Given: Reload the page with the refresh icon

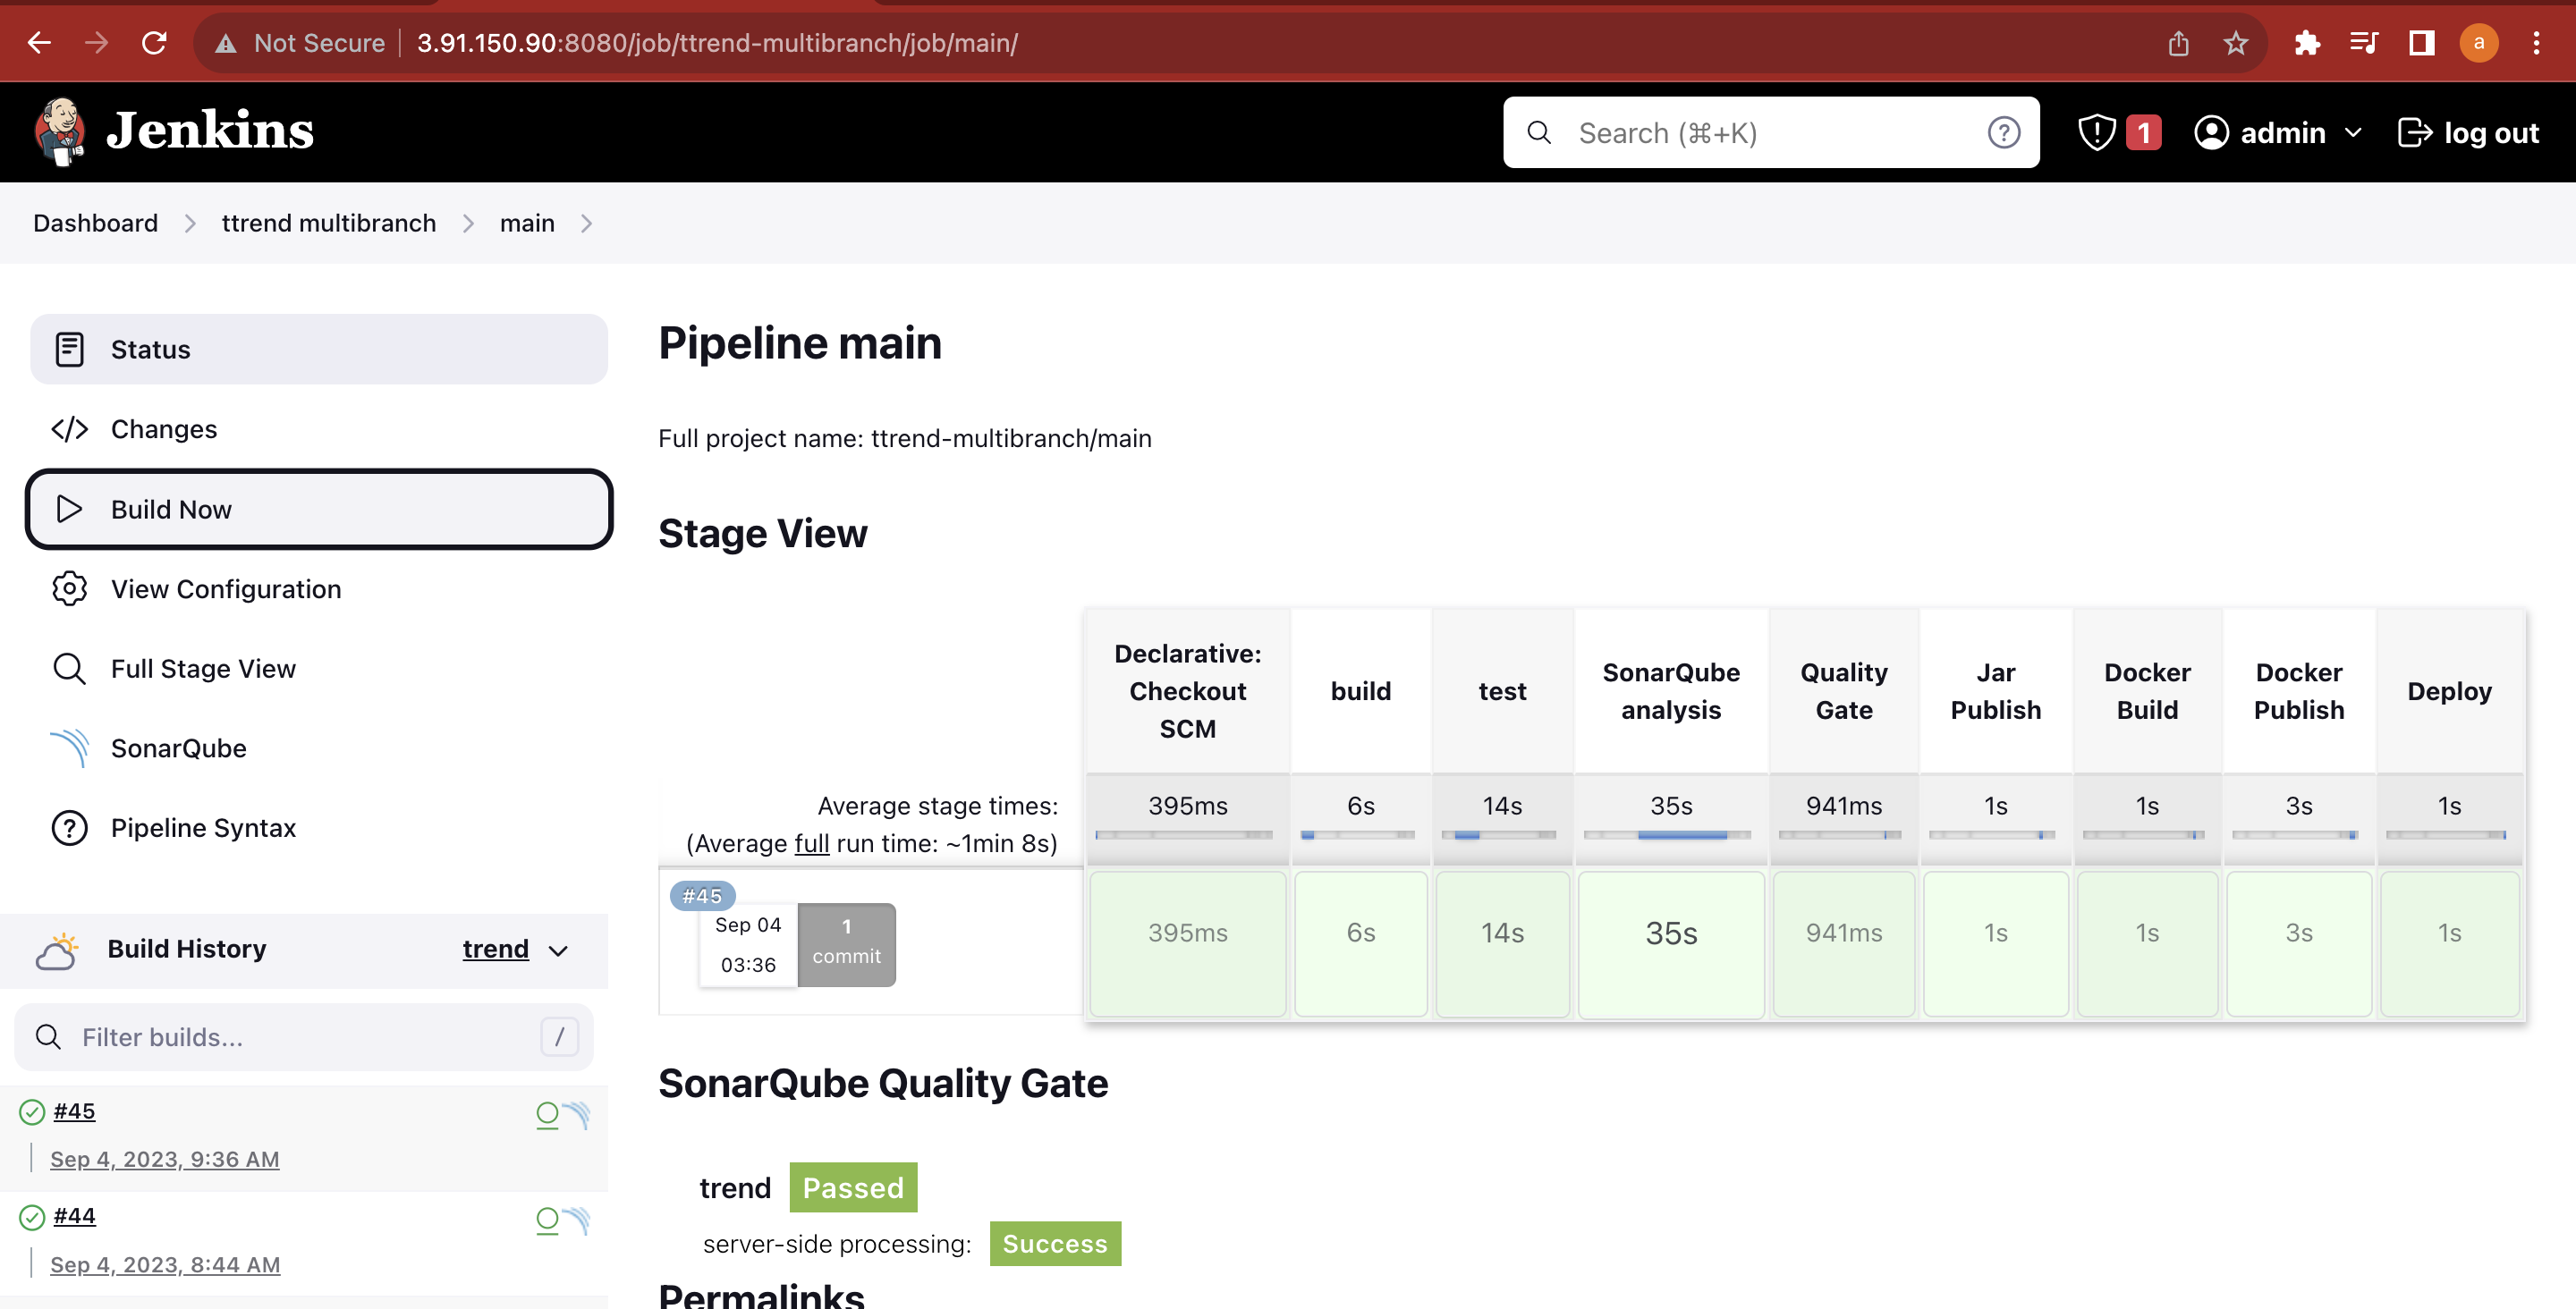Looking at the screenshot, I should point(154,43).
